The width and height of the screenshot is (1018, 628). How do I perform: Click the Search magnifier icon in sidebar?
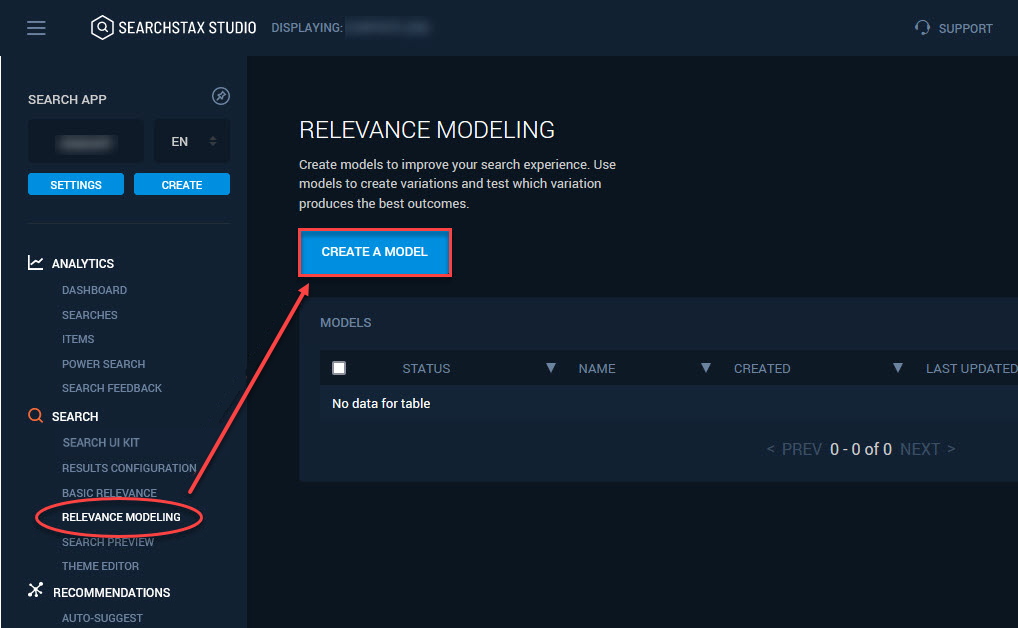[x=36, y=416]
